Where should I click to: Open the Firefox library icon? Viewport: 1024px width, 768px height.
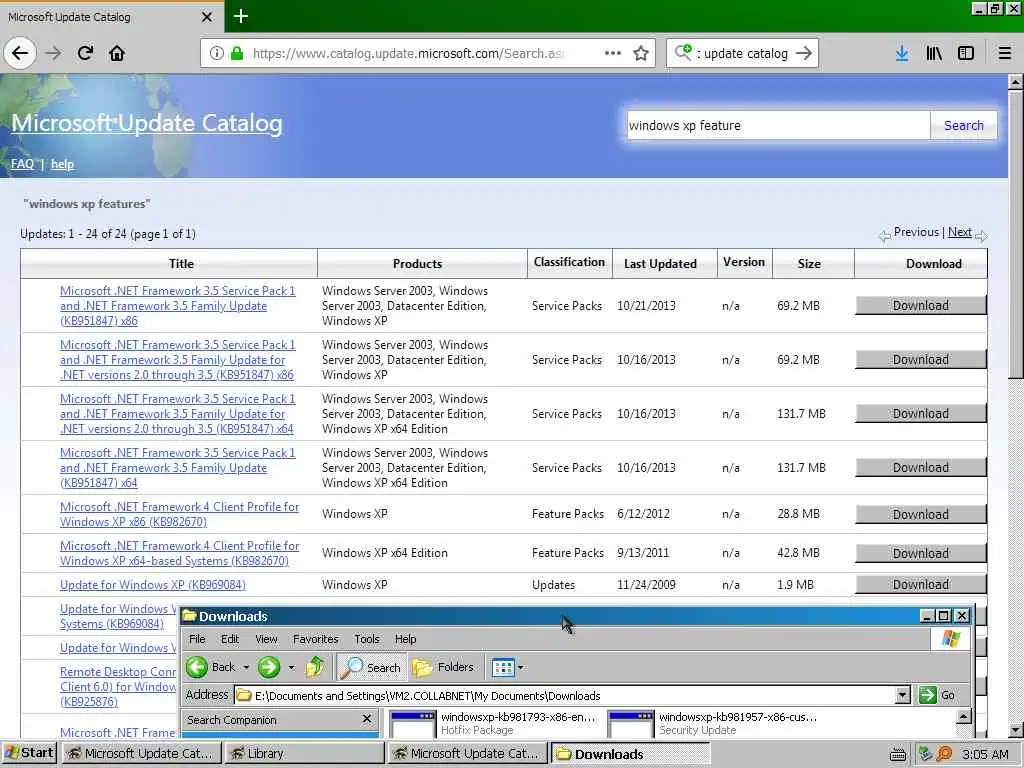click(x=934, y=53)
